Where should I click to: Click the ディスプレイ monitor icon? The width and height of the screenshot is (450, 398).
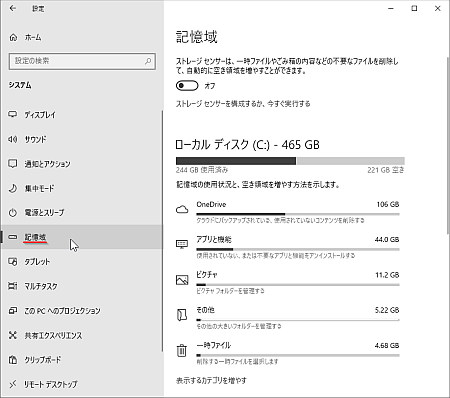point(13,114)
